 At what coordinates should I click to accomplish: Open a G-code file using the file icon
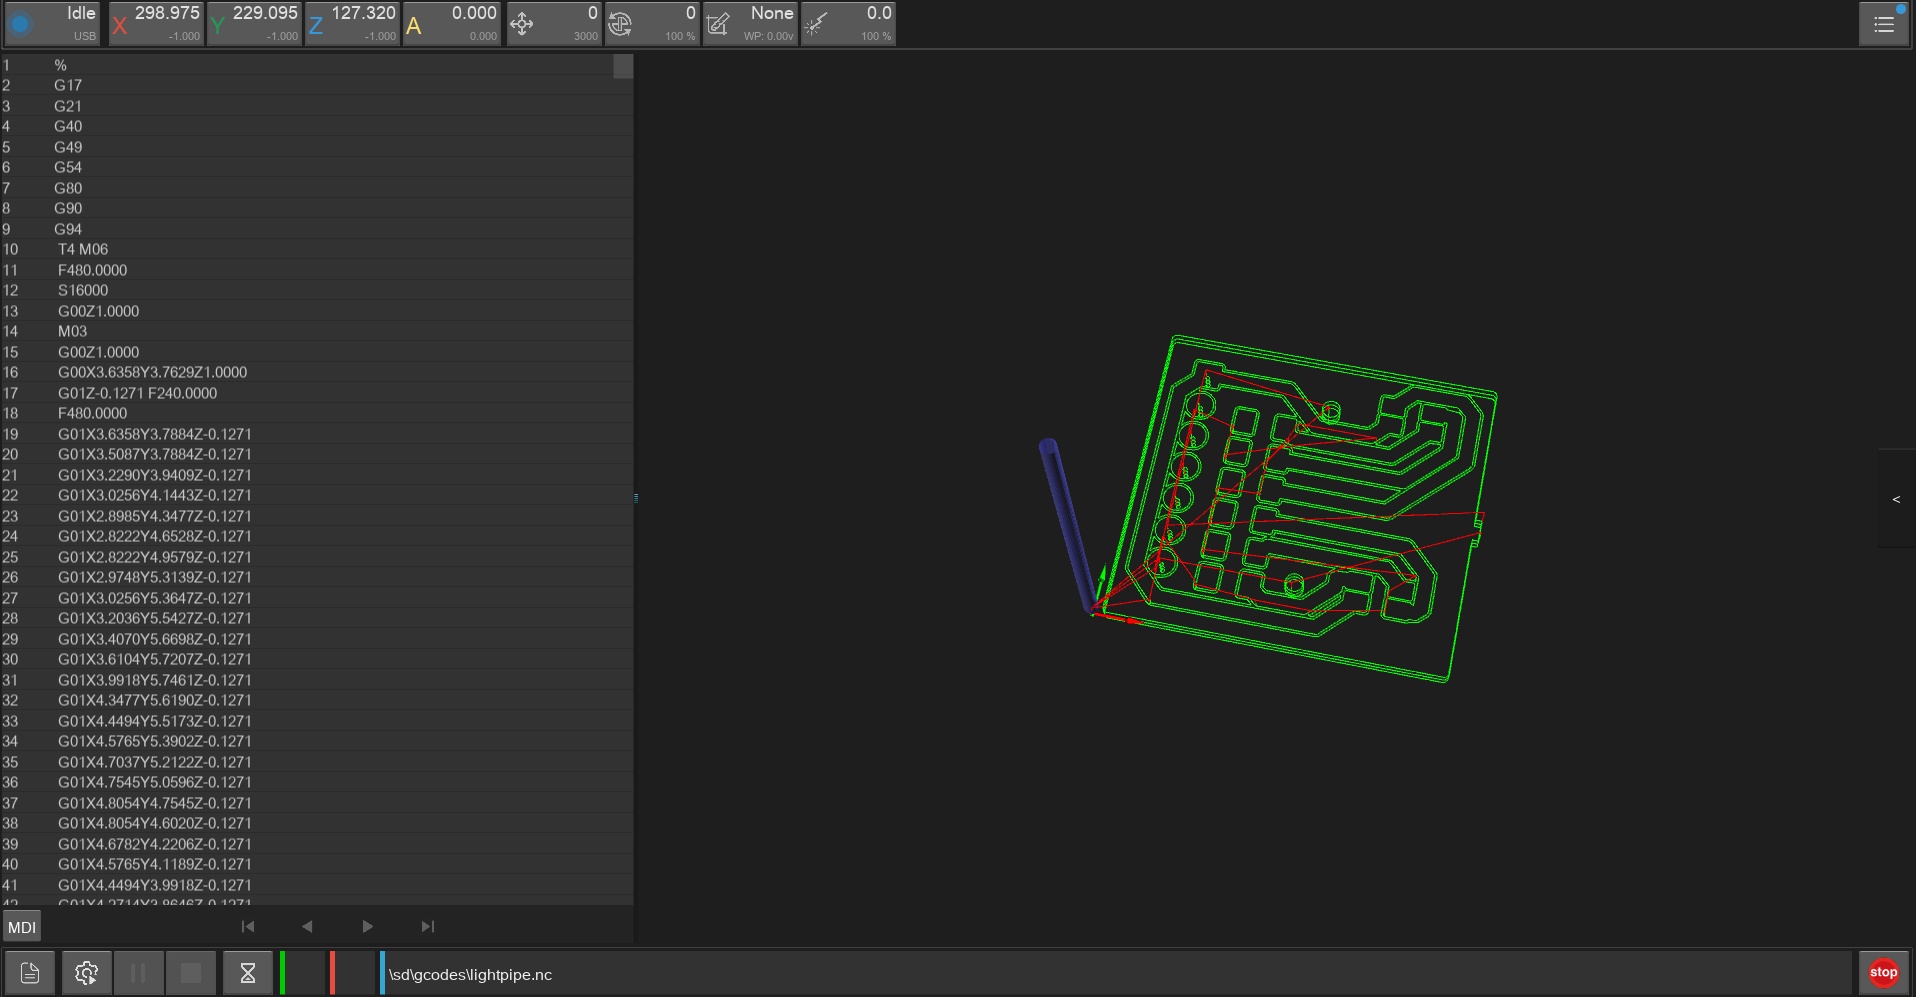29,972
